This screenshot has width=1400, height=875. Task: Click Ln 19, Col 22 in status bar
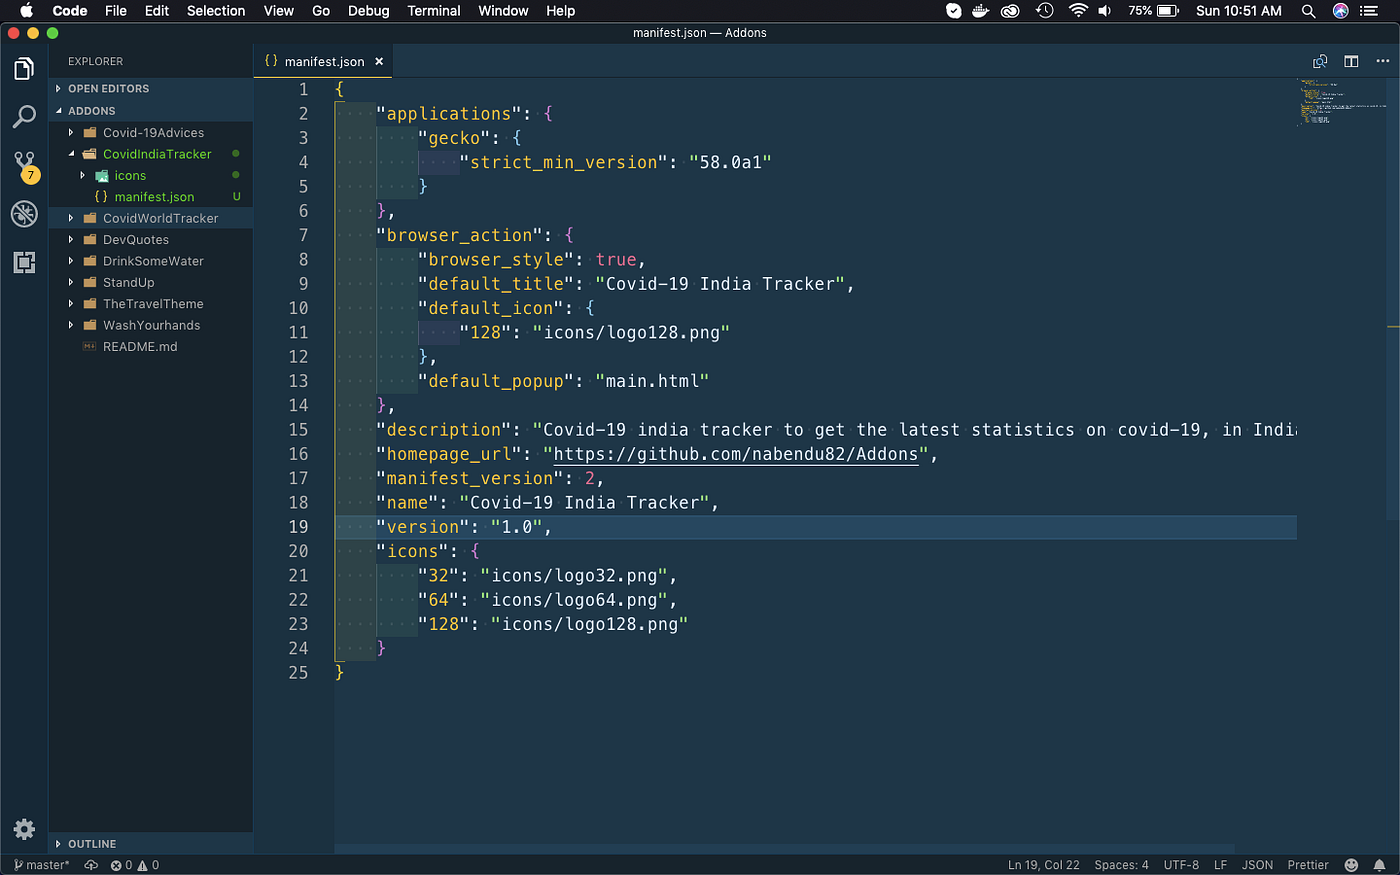tap(1044, 865)
